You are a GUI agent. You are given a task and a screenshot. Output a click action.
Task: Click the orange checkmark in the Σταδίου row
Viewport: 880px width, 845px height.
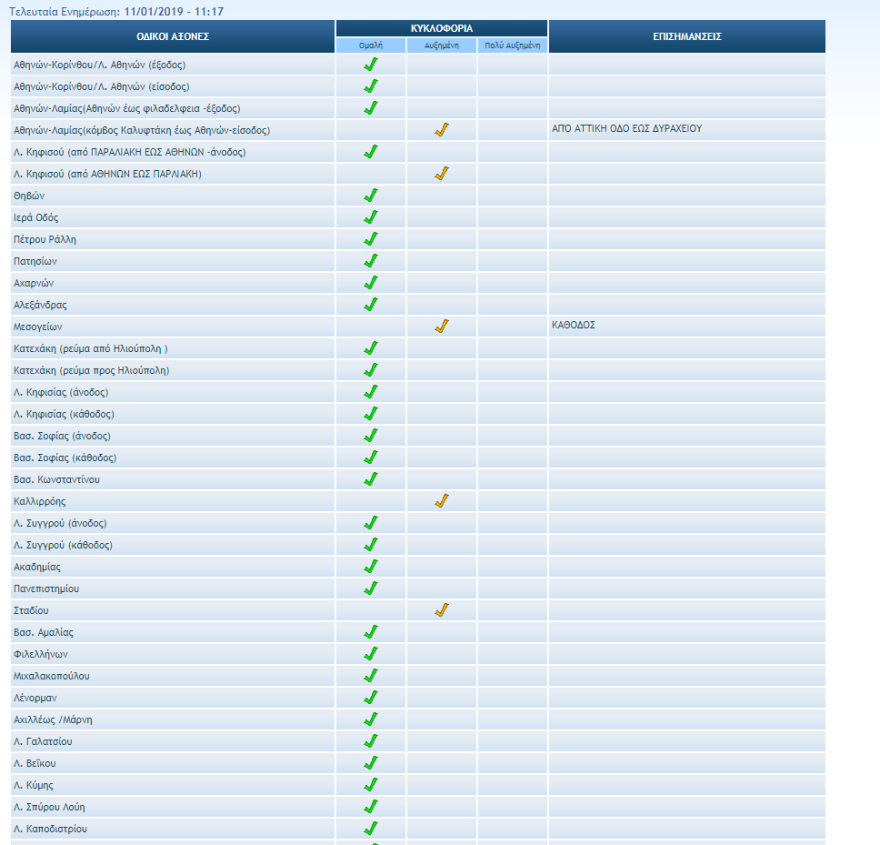click(441, 610)
